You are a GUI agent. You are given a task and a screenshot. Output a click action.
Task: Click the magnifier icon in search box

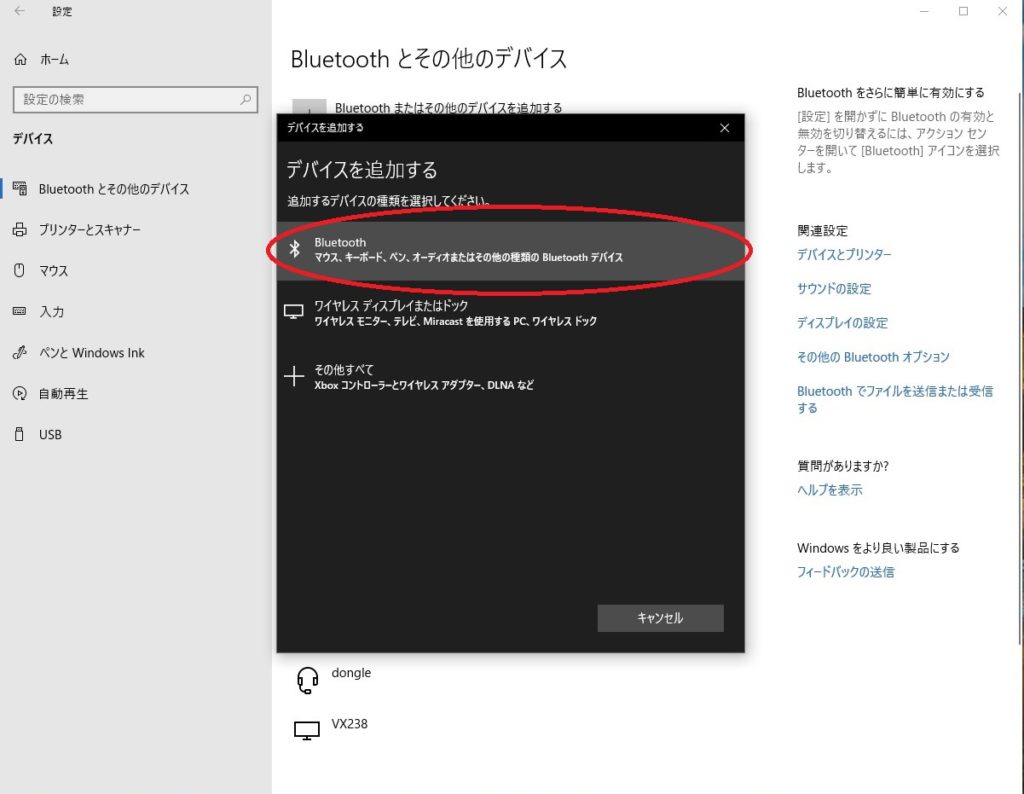coord(246,99)
